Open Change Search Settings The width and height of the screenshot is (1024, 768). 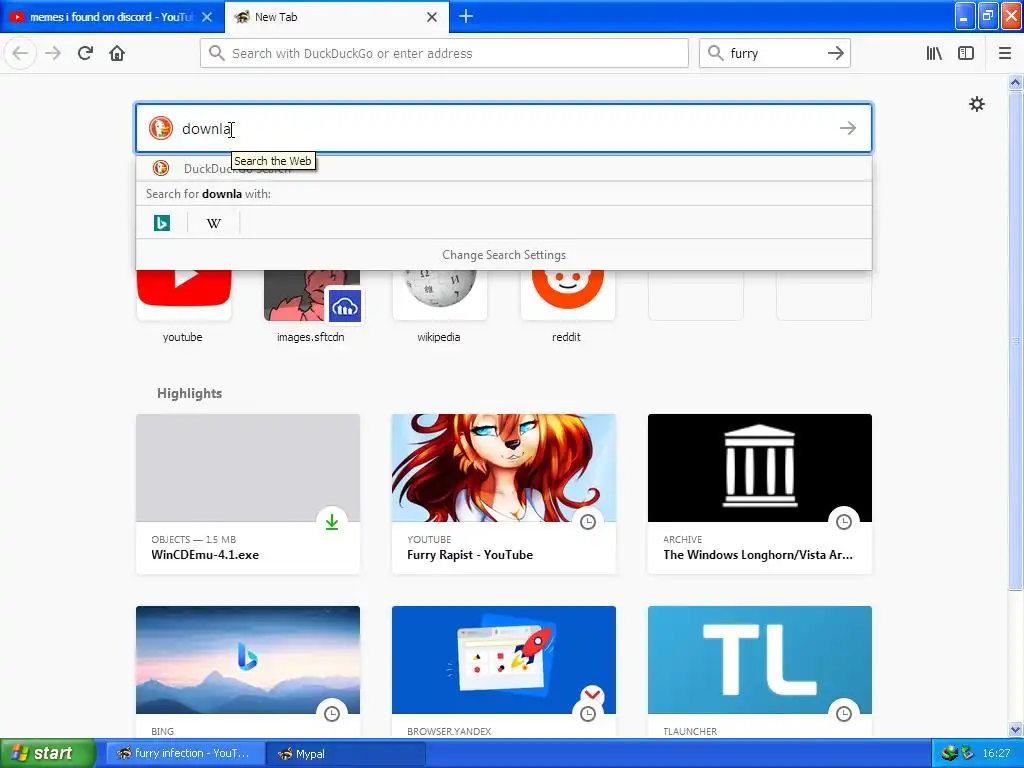point(504,255)
